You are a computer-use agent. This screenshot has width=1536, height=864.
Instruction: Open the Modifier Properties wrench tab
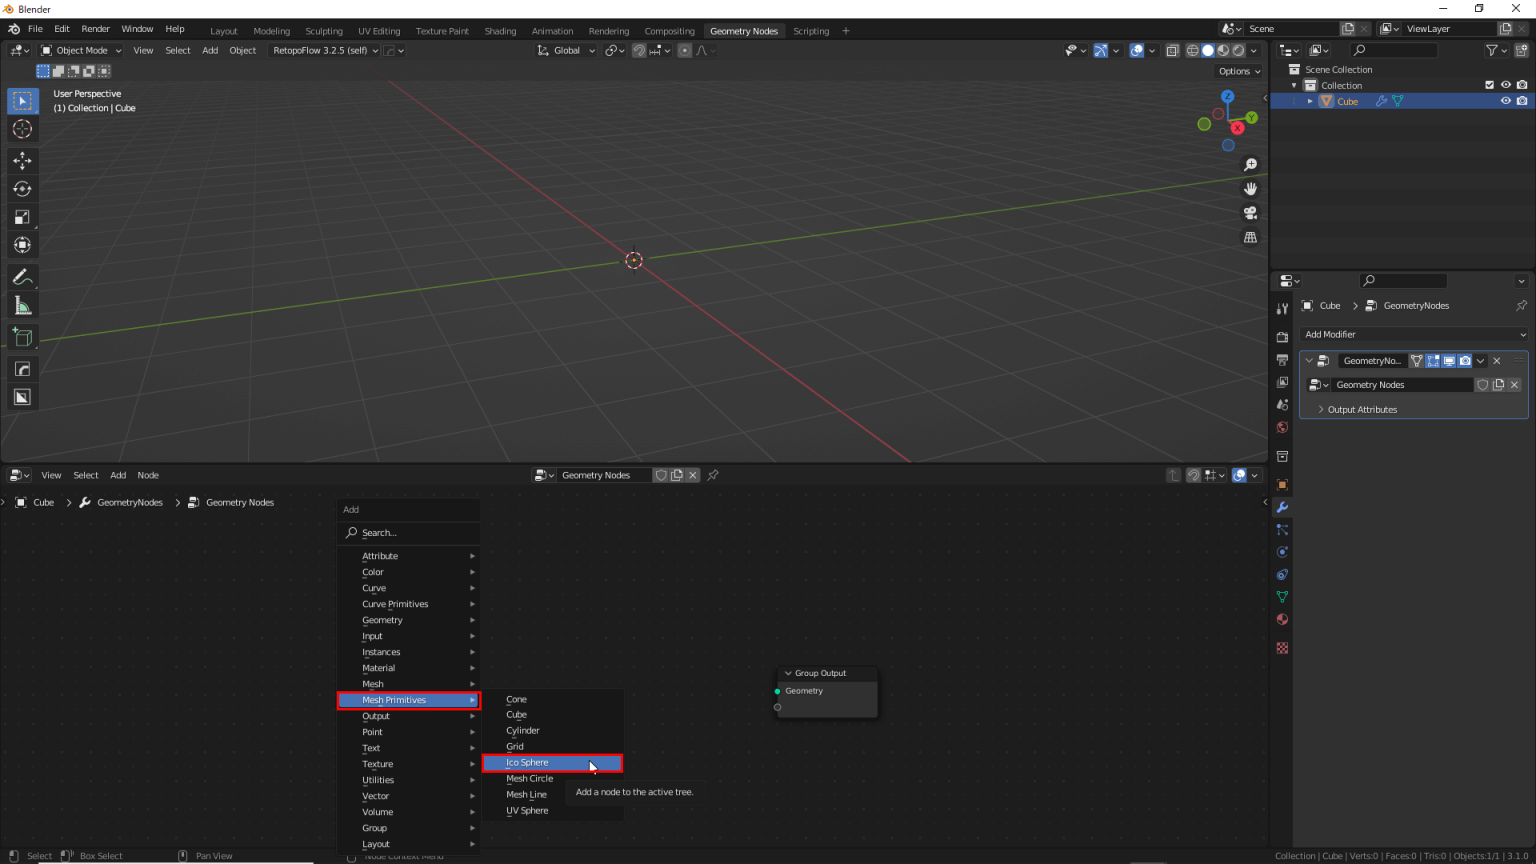pos(1283,507)
